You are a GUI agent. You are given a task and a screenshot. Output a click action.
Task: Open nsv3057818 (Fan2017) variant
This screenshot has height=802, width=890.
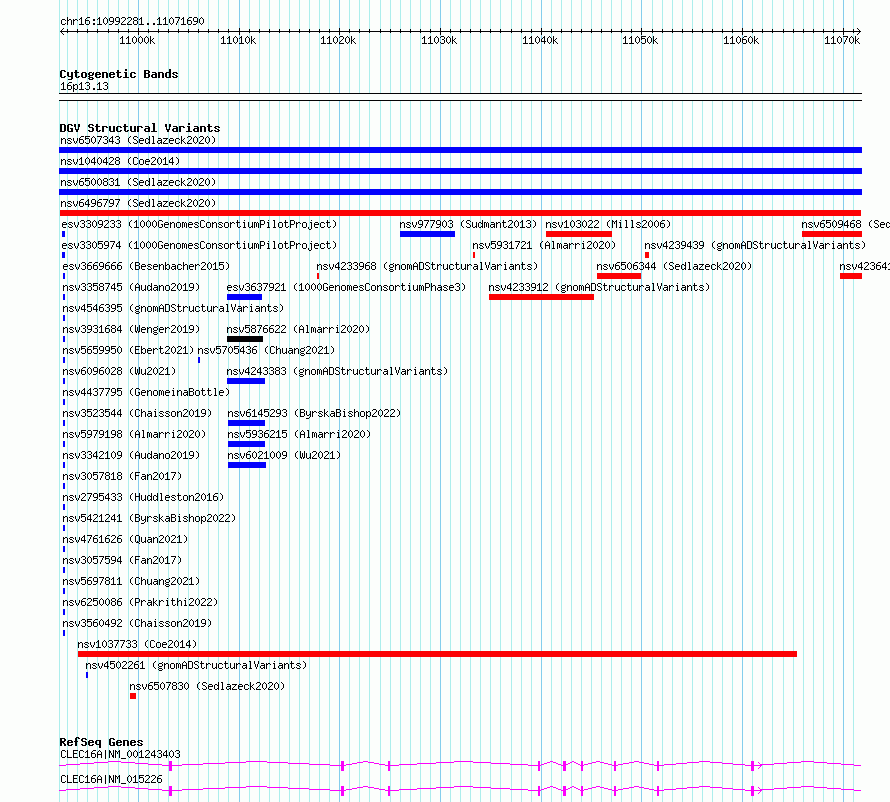click(x=122, y=476)
